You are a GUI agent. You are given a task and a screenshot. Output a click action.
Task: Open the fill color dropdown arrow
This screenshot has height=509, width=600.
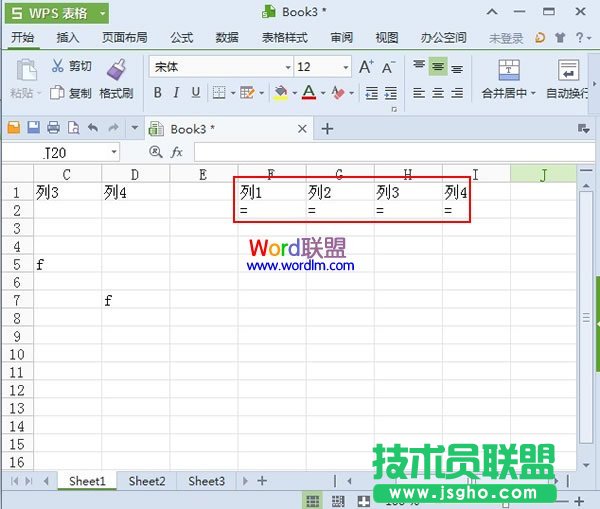295,93
